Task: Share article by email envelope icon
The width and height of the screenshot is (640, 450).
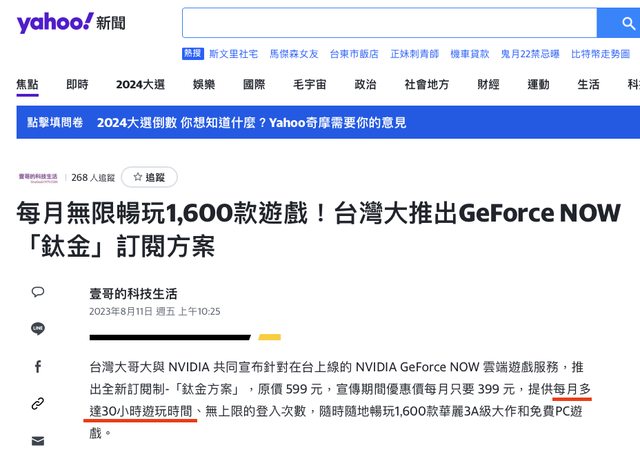Action: 38,441
